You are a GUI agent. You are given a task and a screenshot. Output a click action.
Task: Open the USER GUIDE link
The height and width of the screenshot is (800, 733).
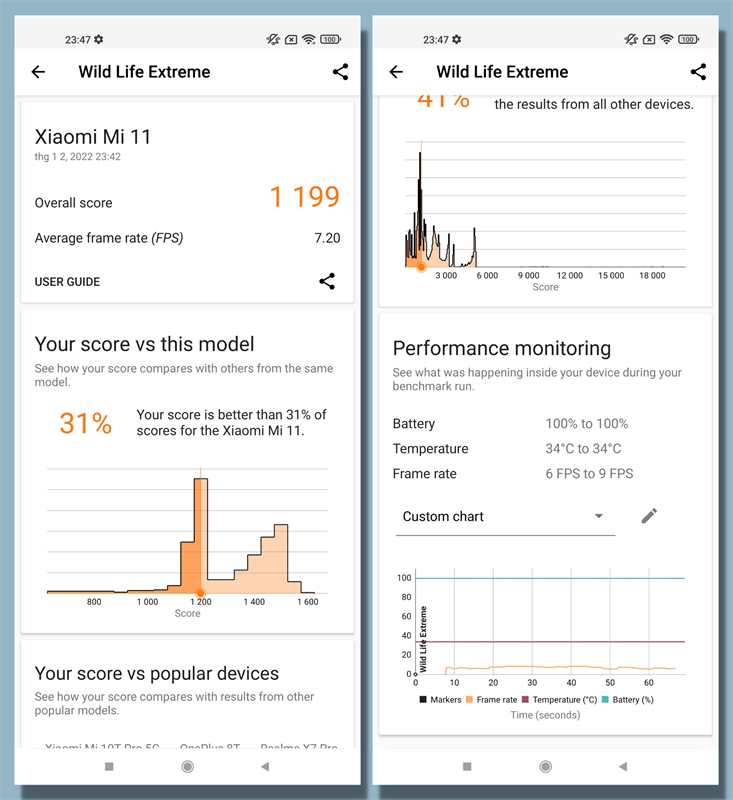(x=67, y=282)
